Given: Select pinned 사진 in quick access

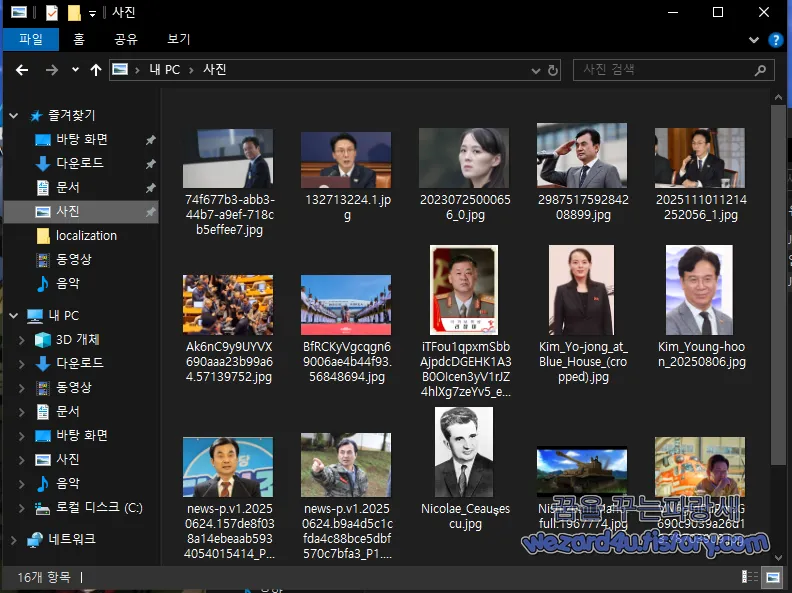Looking at the screenshot, I should click(x=80, y=212).
